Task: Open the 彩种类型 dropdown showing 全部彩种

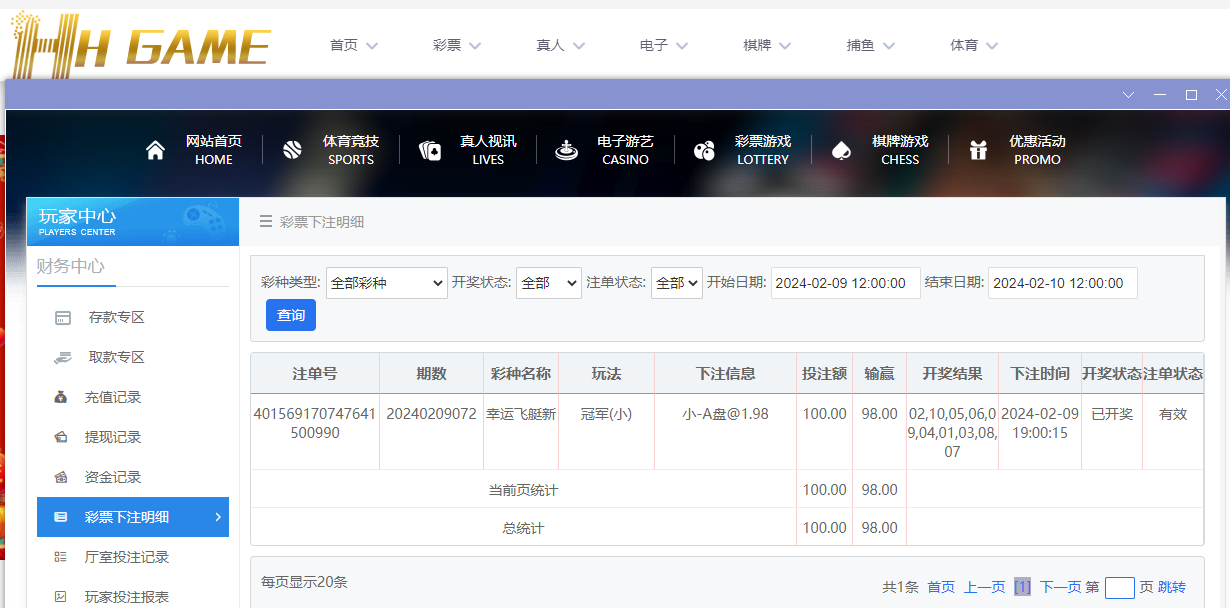Action: click(x=386, y=283)
